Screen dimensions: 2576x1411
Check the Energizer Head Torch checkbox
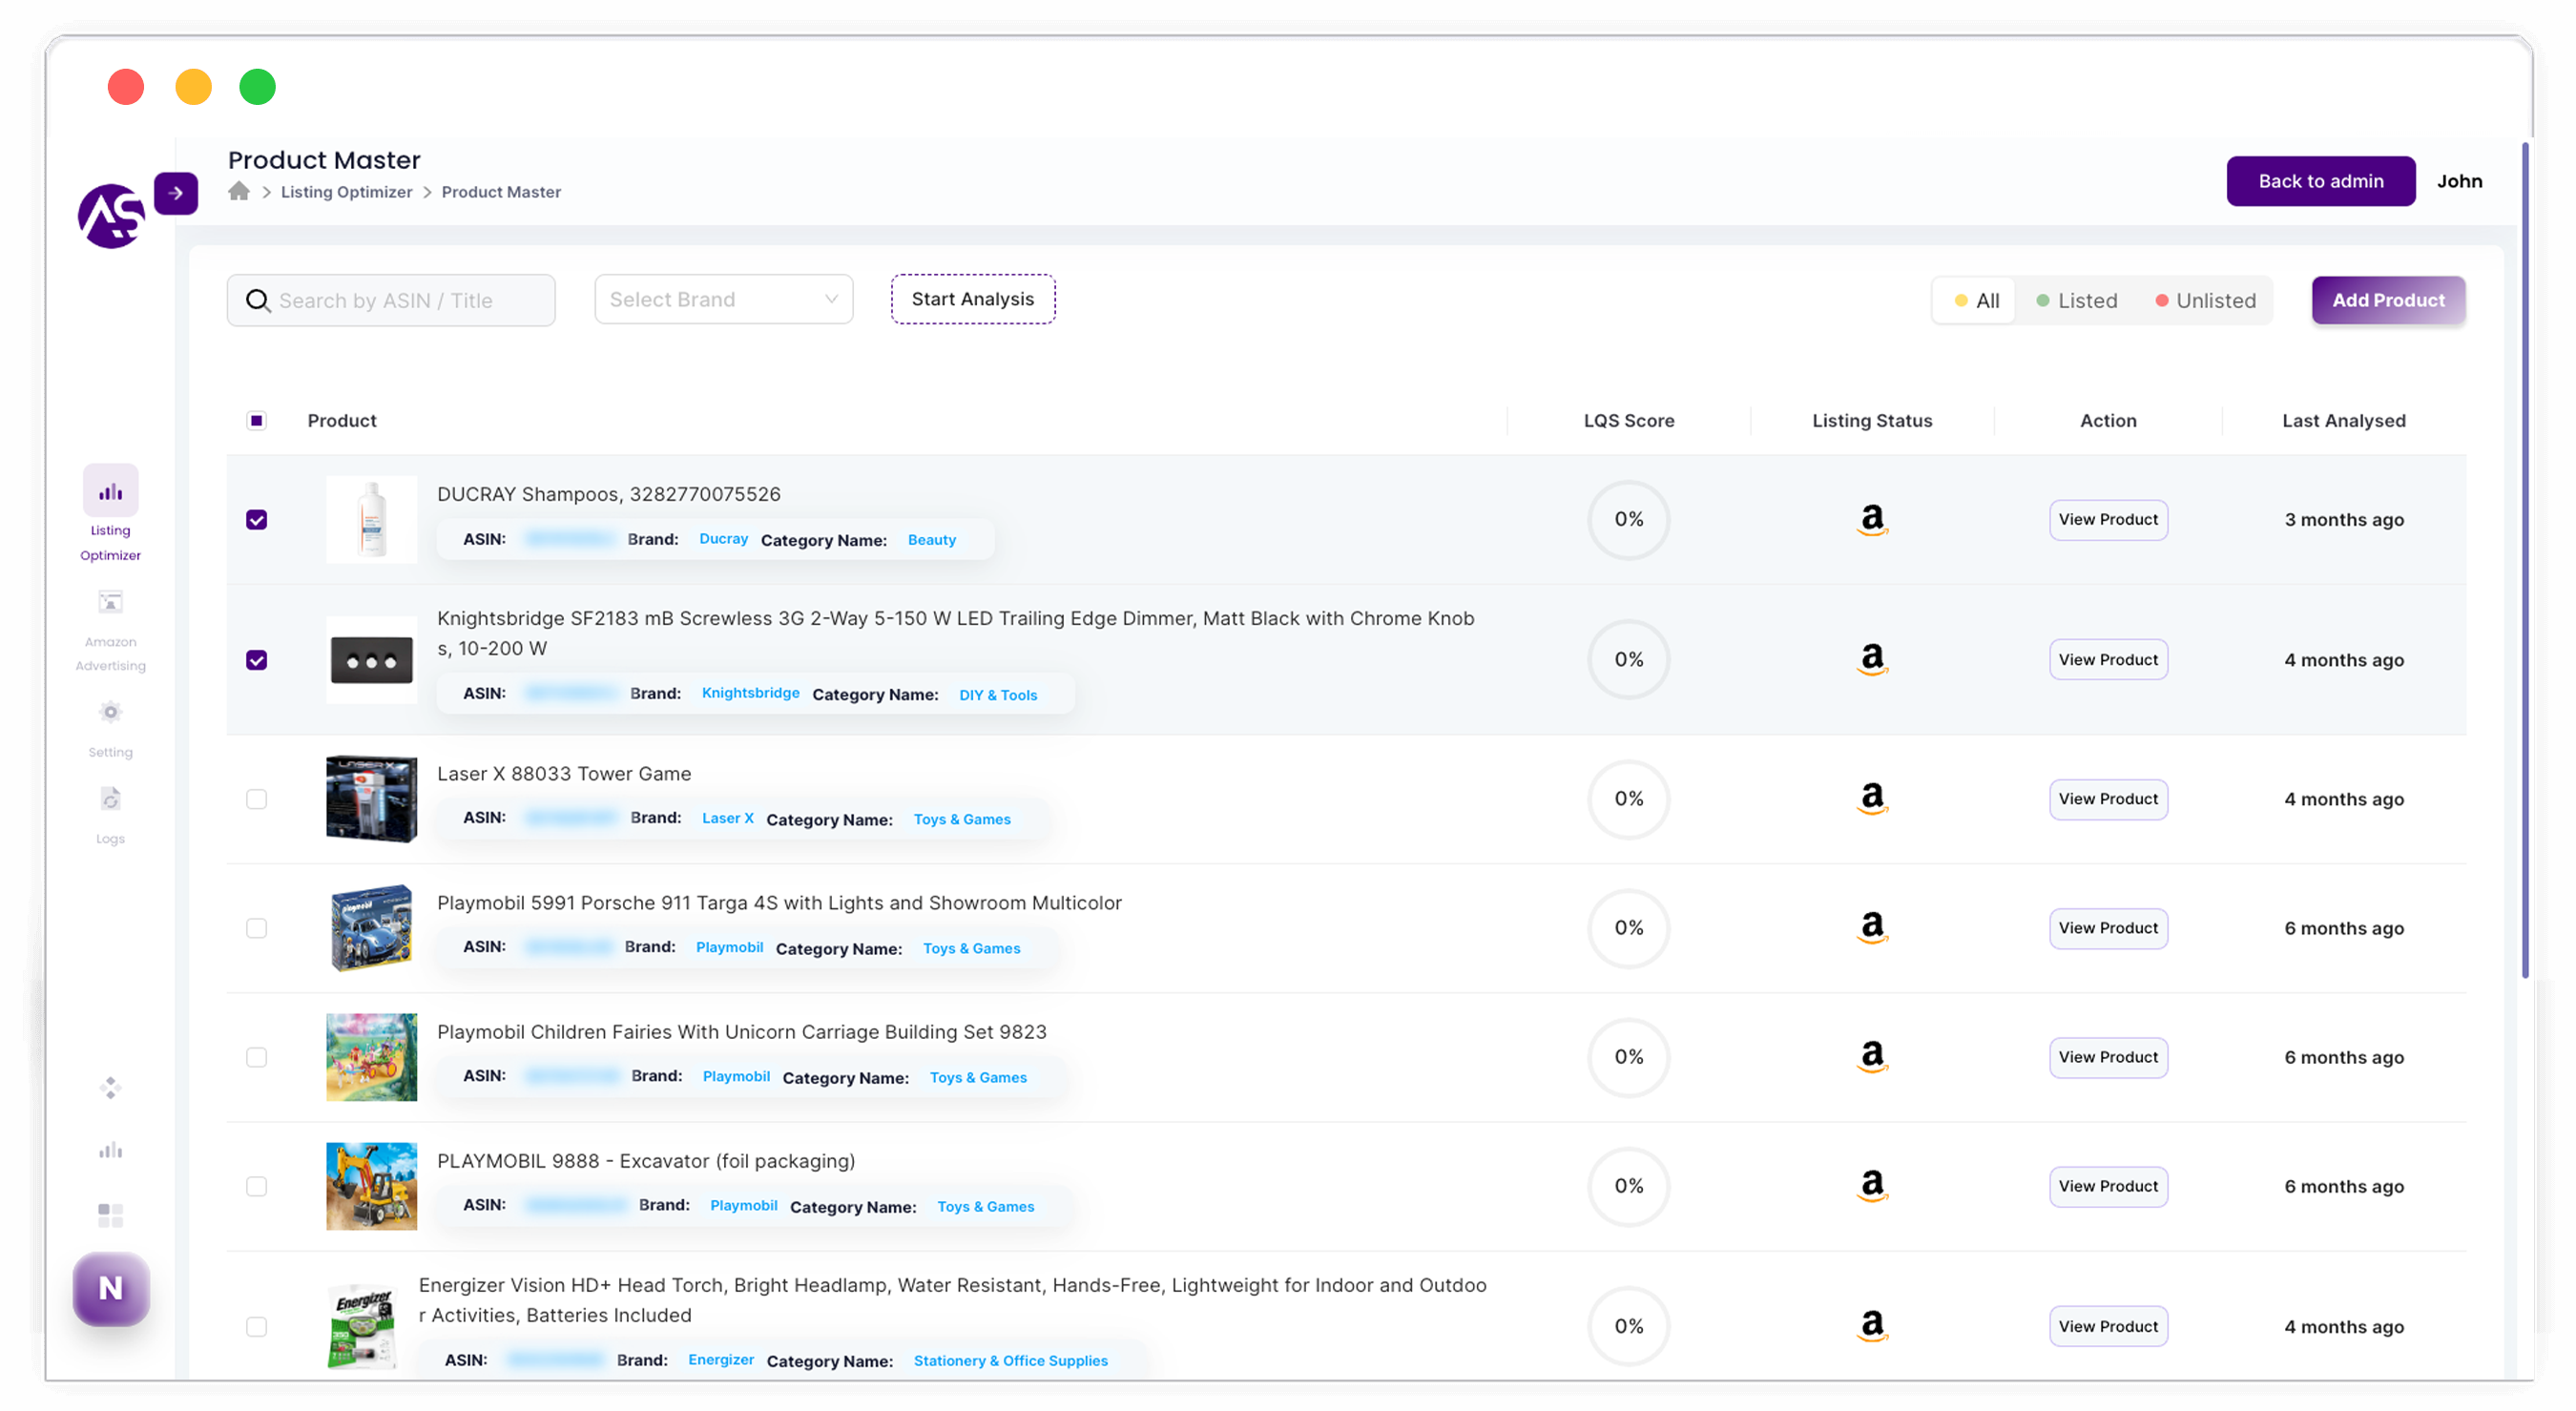click(257, 1326)
